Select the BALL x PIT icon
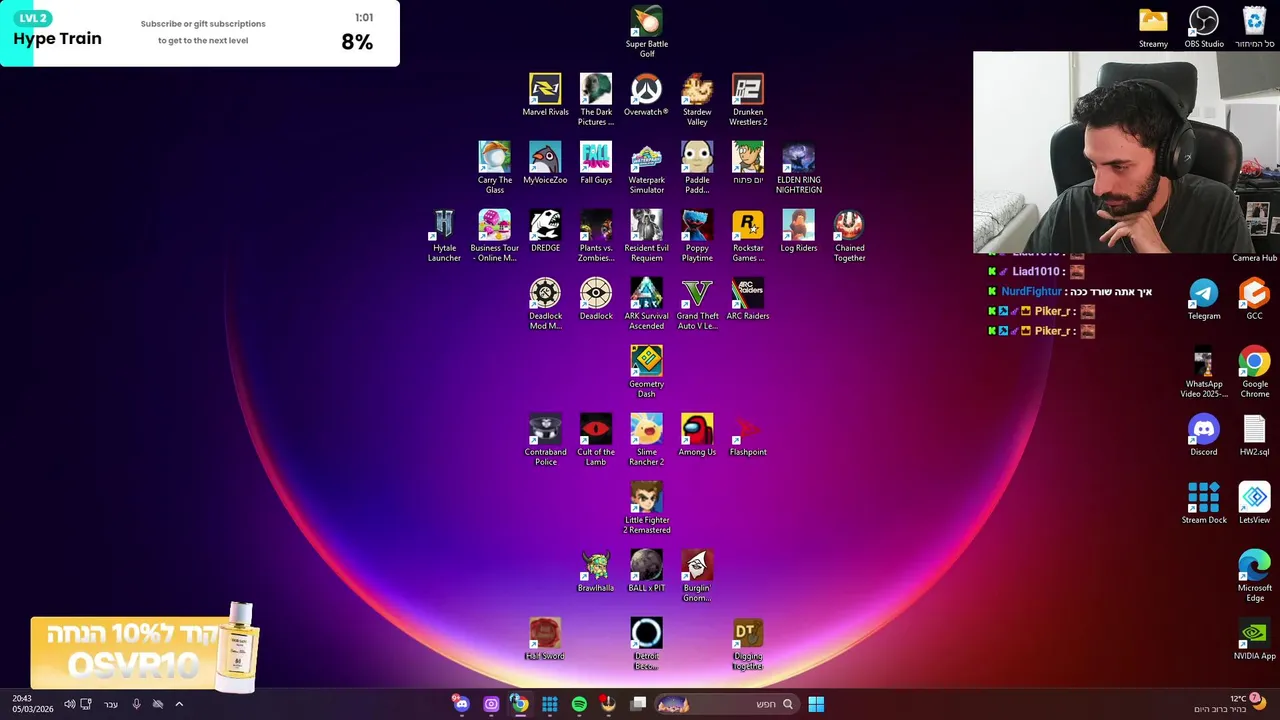Image resolution: width=1280 pixels, height=720 pixels. click(646, 571)
